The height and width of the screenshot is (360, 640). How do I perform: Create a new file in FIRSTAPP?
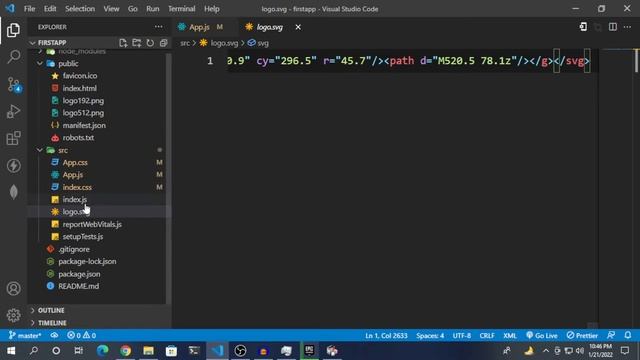click(x=123, y=43)
